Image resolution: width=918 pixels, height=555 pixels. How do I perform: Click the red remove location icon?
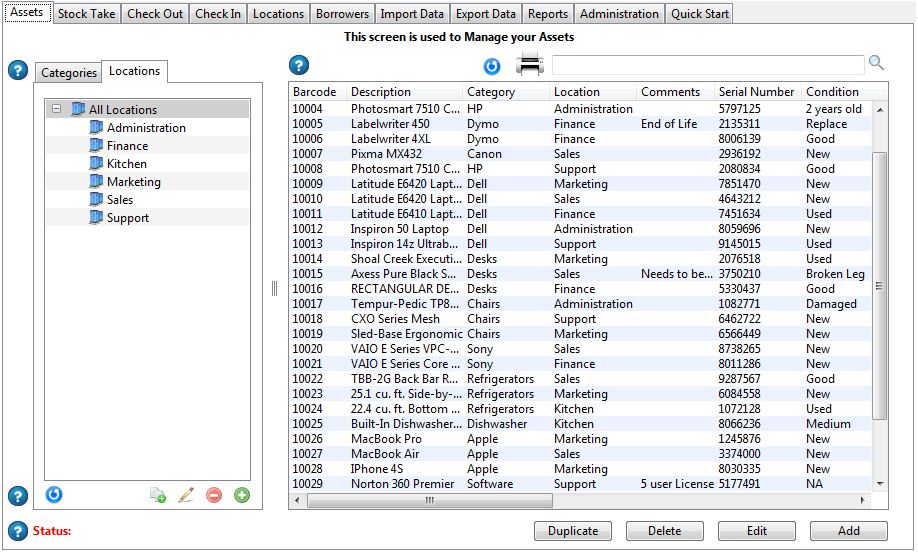pos(214,495)
